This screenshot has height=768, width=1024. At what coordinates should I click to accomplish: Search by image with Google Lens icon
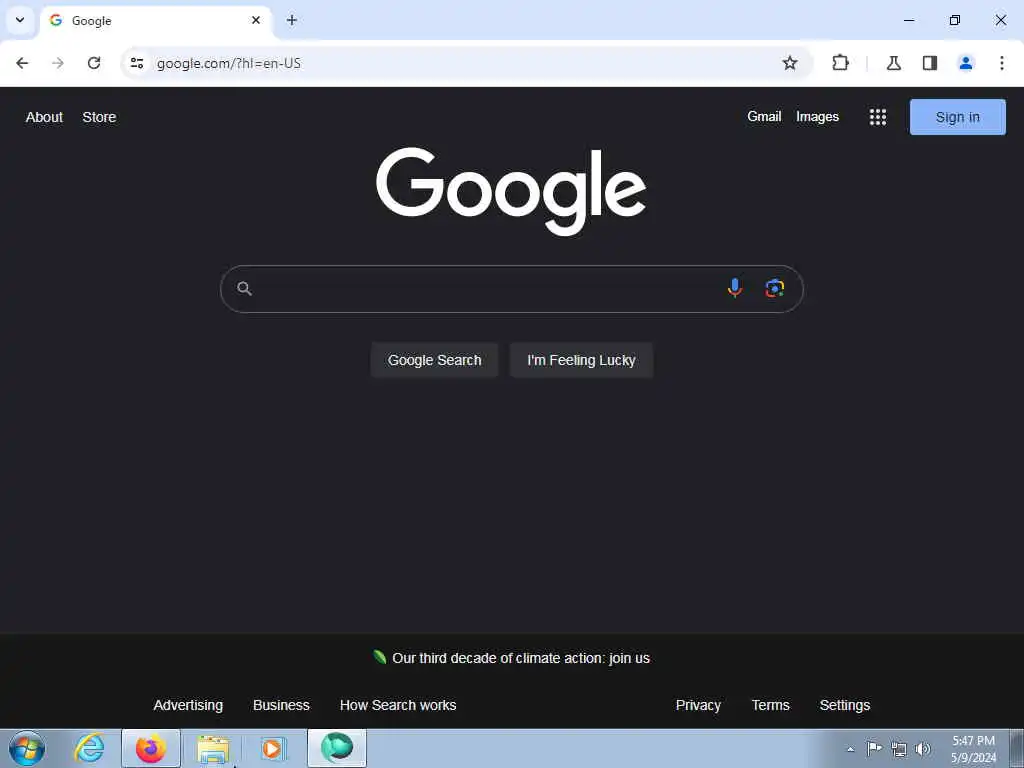(x=775, y=288)
